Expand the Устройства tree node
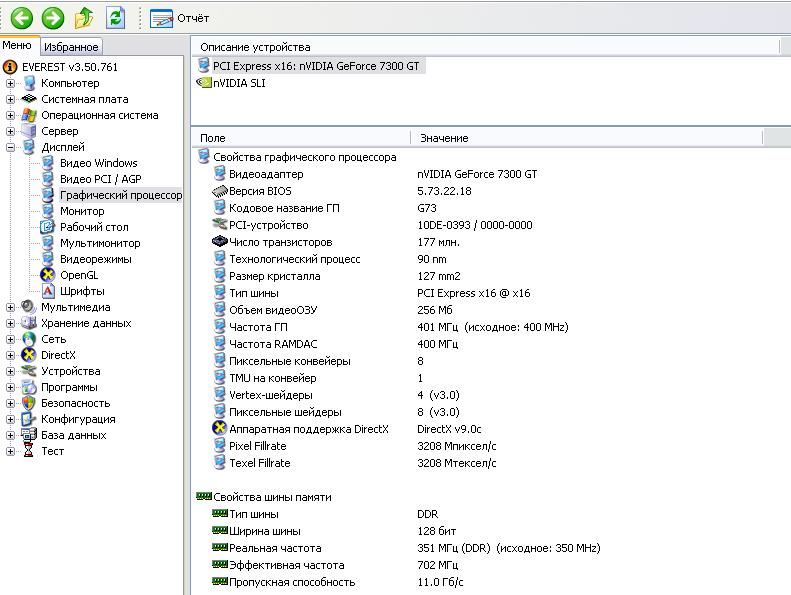Viewport: 791px width, 595px height. (x=10, y=371)
